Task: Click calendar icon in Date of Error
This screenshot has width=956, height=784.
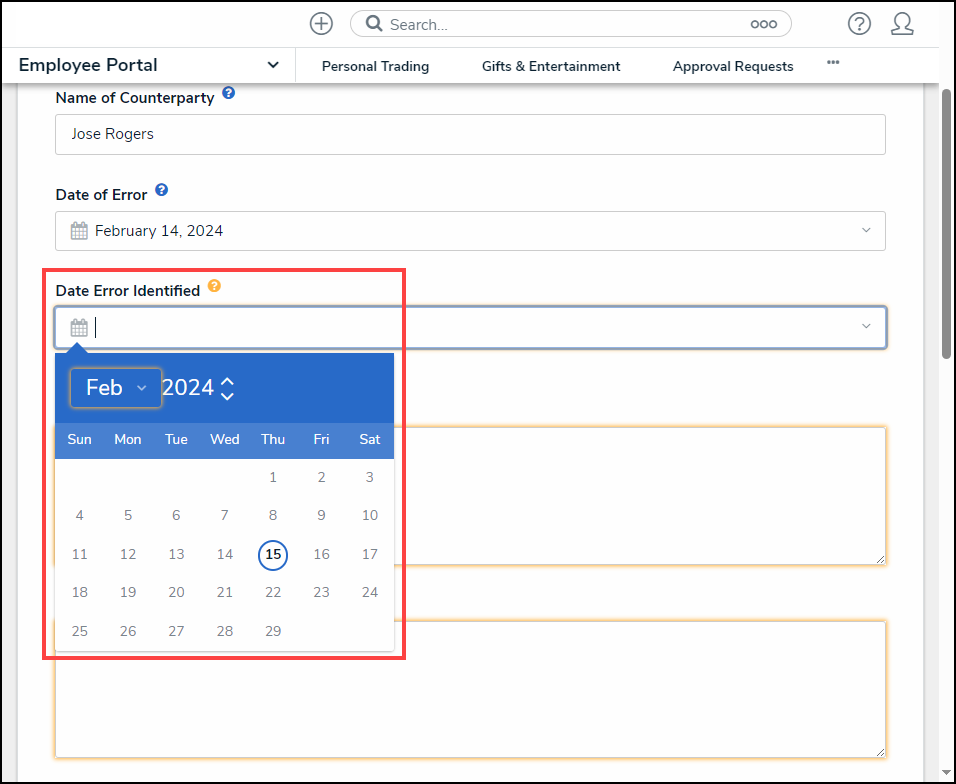Action: pos(79,231)
